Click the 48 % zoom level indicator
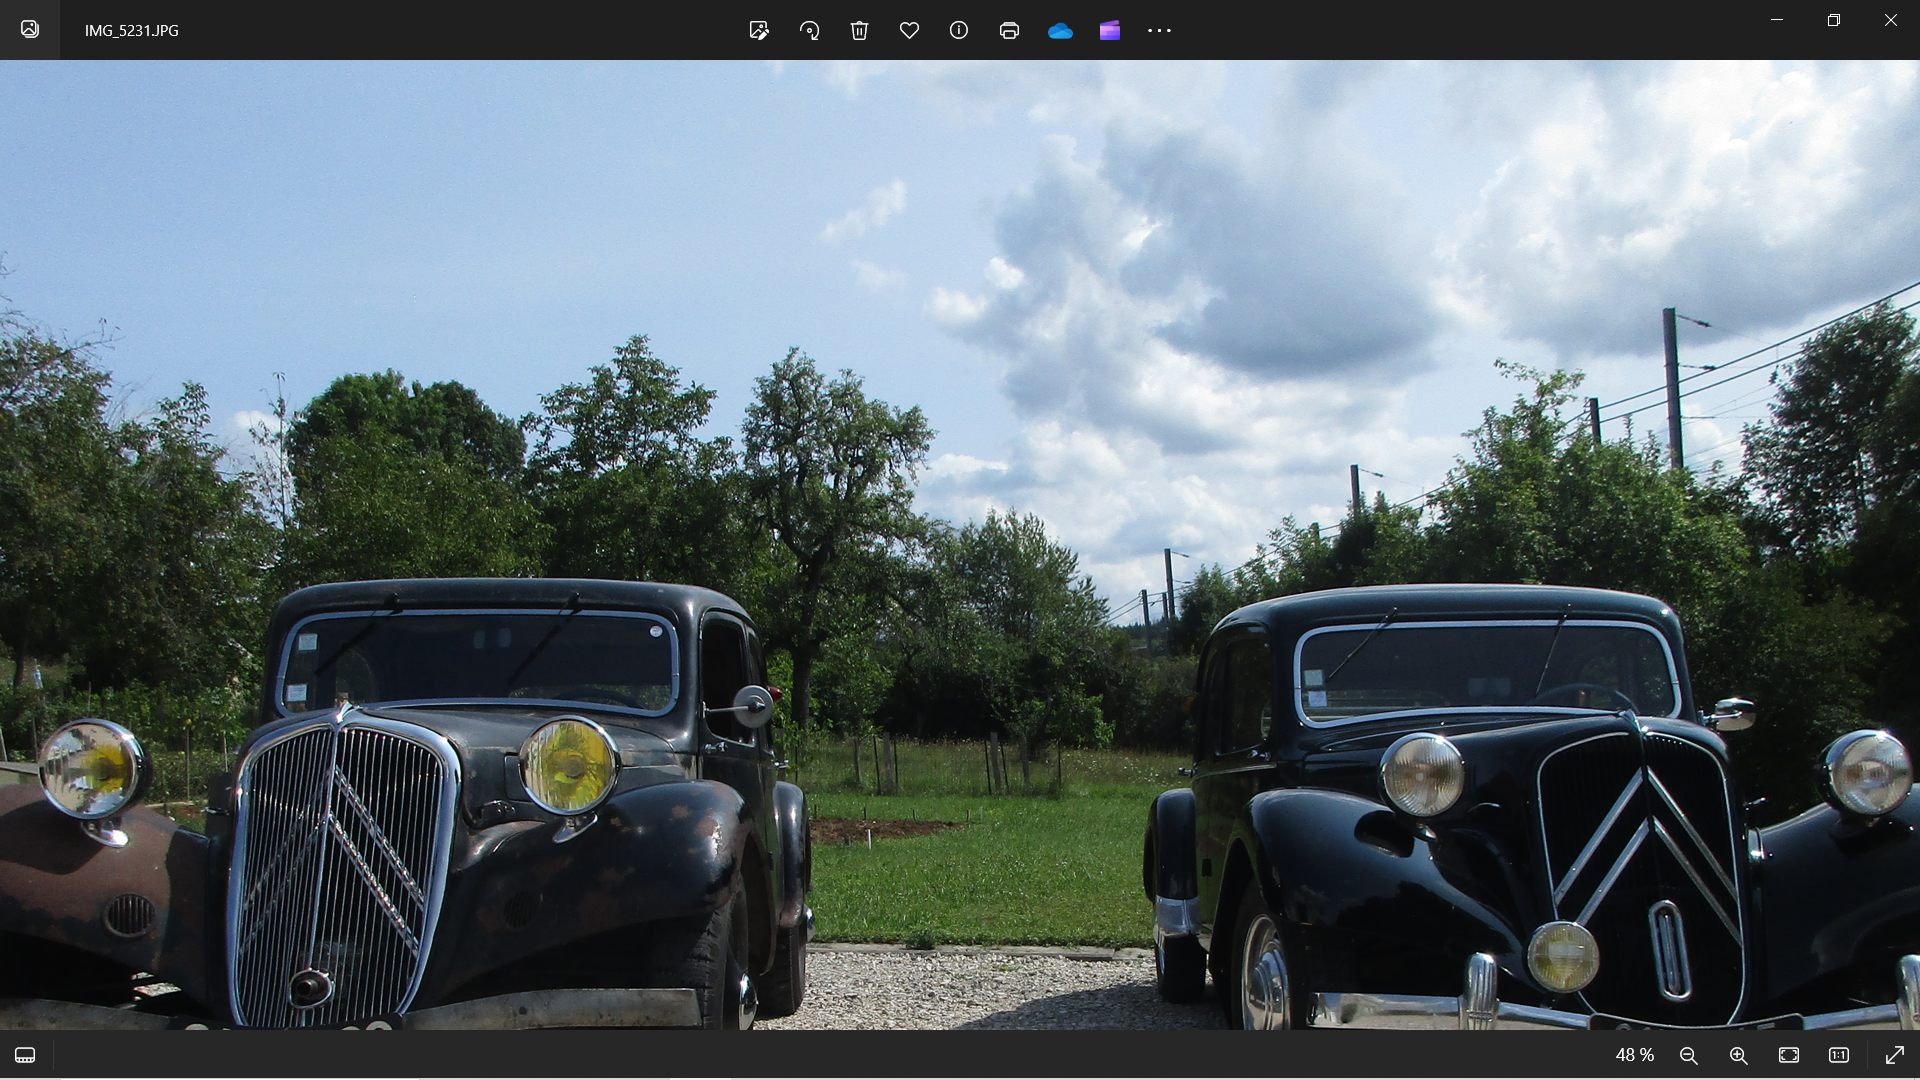 pos(1634,1055)
